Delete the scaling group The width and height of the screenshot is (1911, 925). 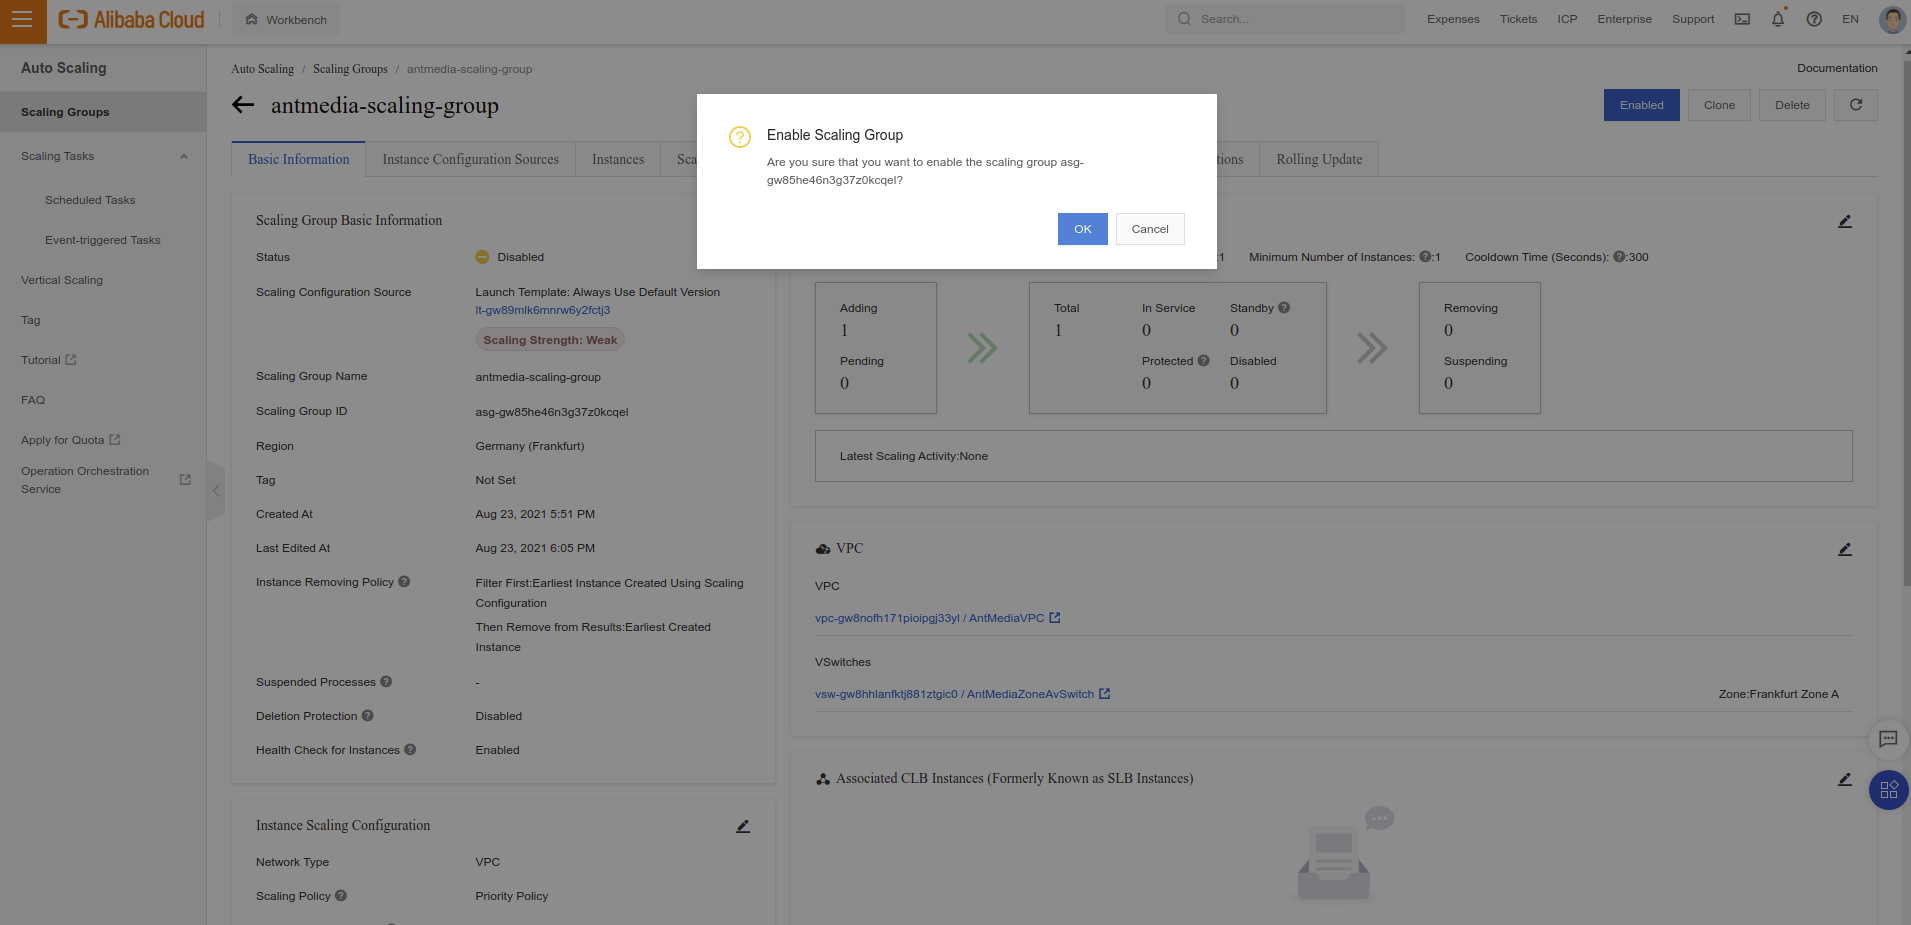[x=1792, y=105]
